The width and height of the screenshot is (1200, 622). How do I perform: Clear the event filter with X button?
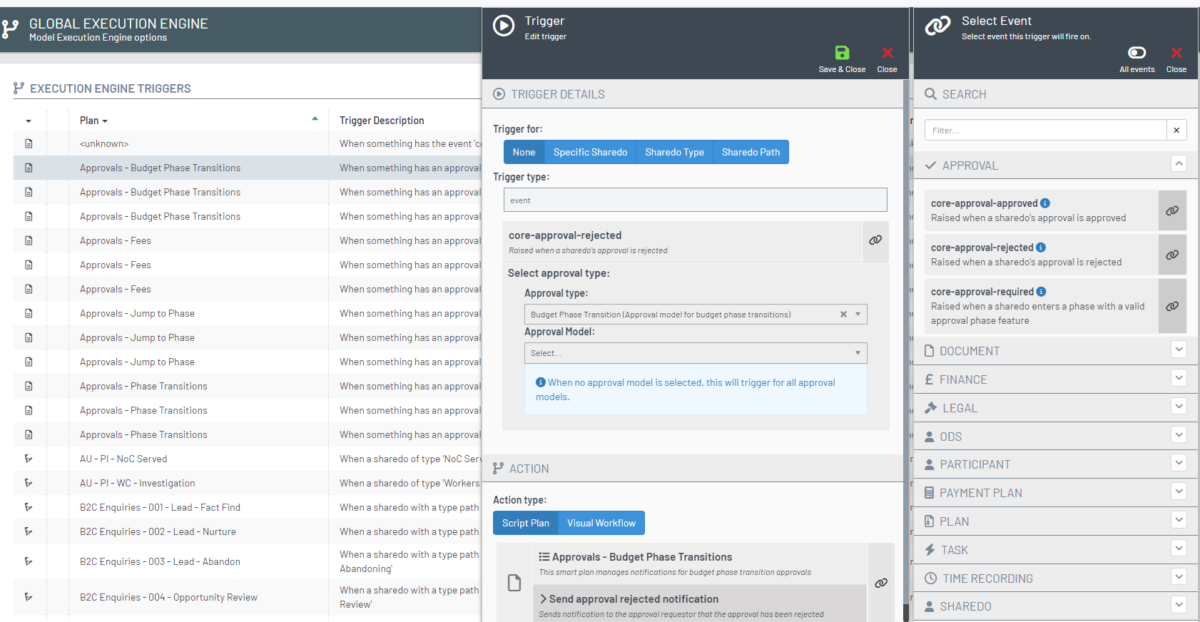1176,130
